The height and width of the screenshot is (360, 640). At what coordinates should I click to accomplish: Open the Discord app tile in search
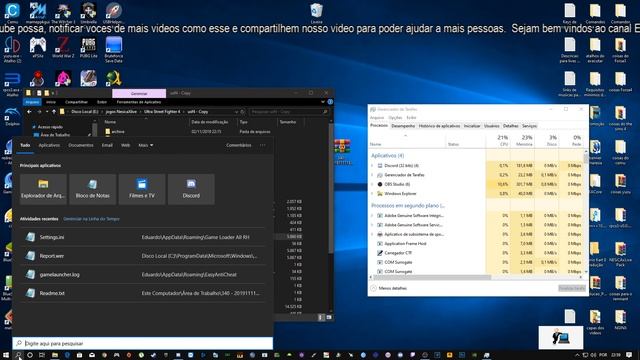coord(191,189)
